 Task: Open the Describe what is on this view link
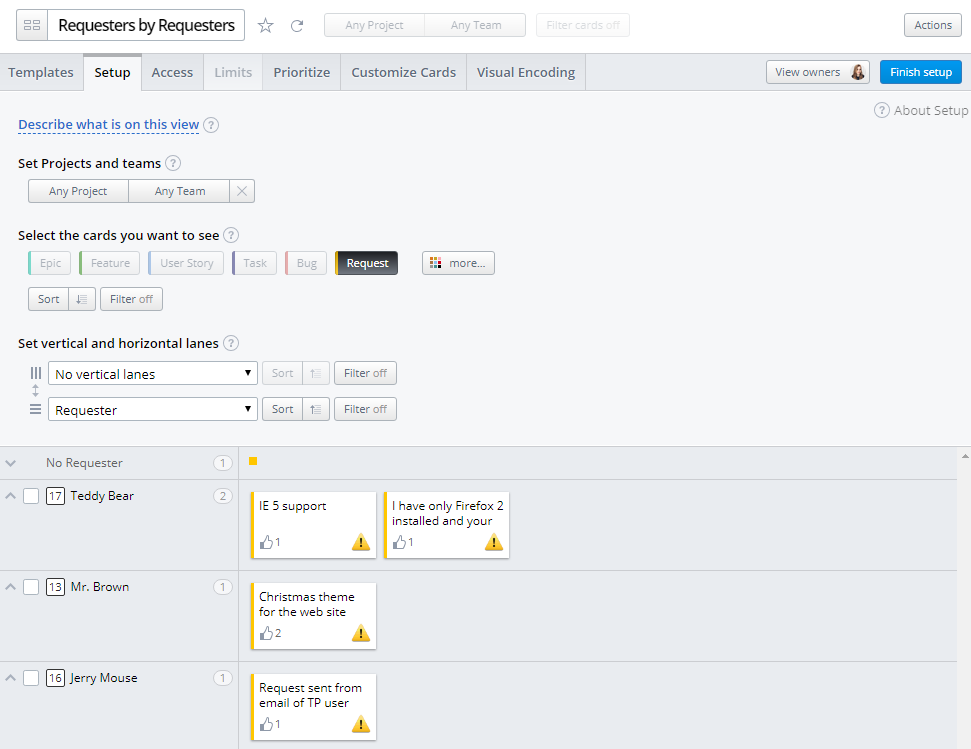click(108, 125)
